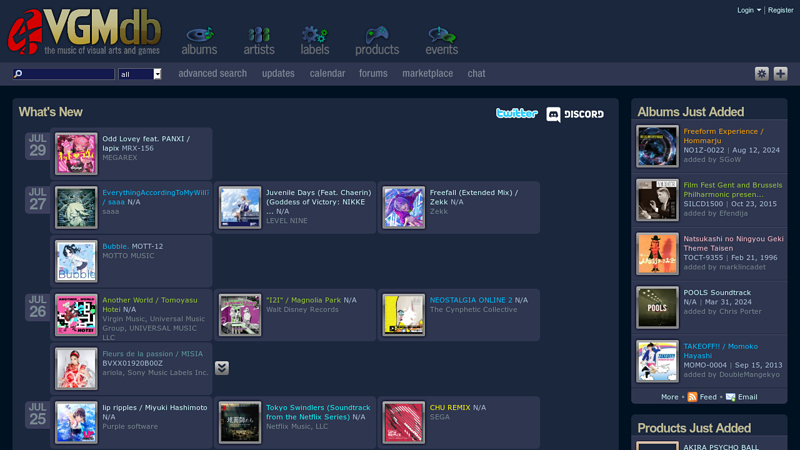Image resolution: width=800 pixels, height=450 pixels.
Task: Open Fleurs de la passion / MISIA link
Action: [x=153, y=354]
